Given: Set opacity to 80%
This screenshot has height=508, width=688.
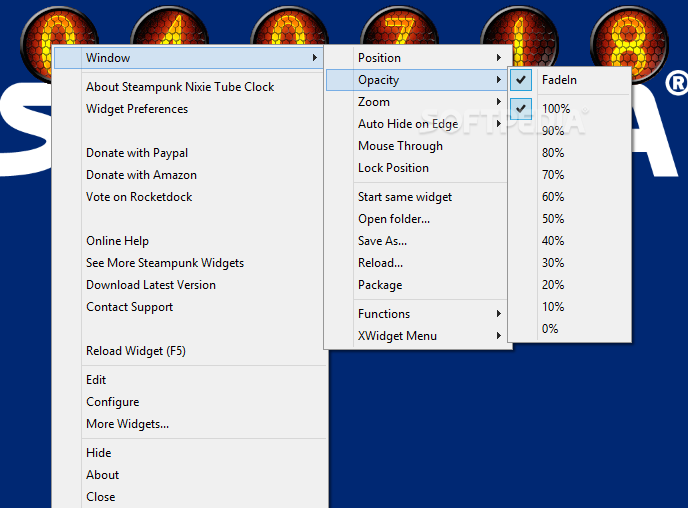Looking at the screenshot, I should coord(570,153).
